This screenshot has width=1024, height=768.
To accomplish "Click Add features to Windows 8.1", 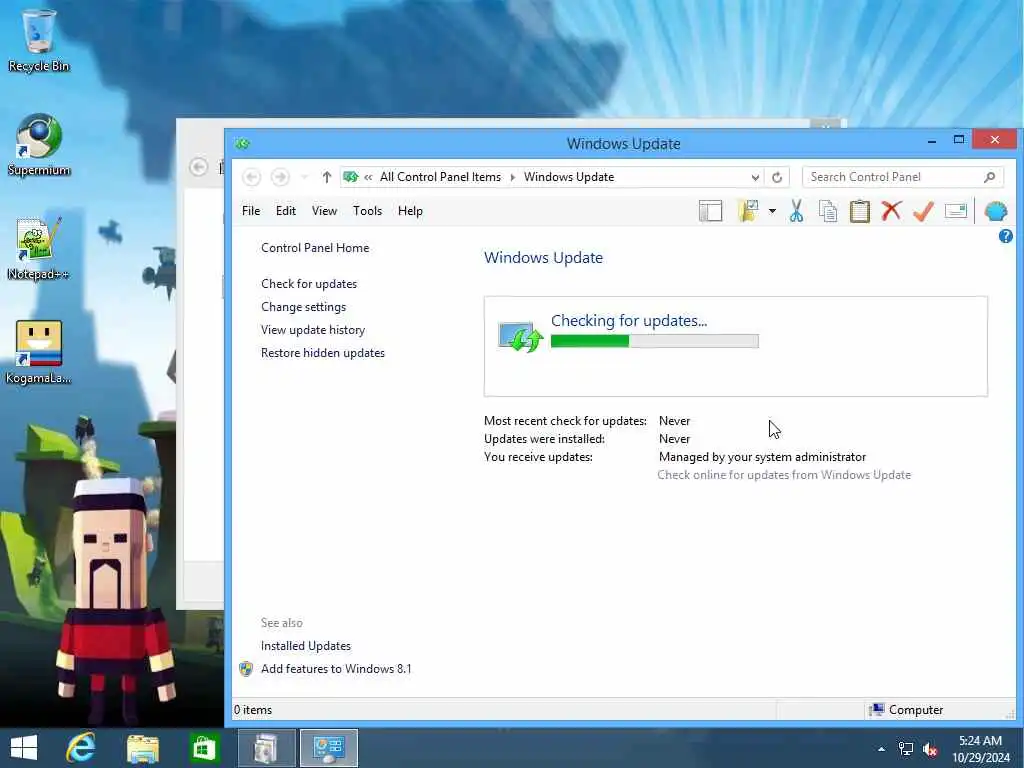I will [336, 669].
